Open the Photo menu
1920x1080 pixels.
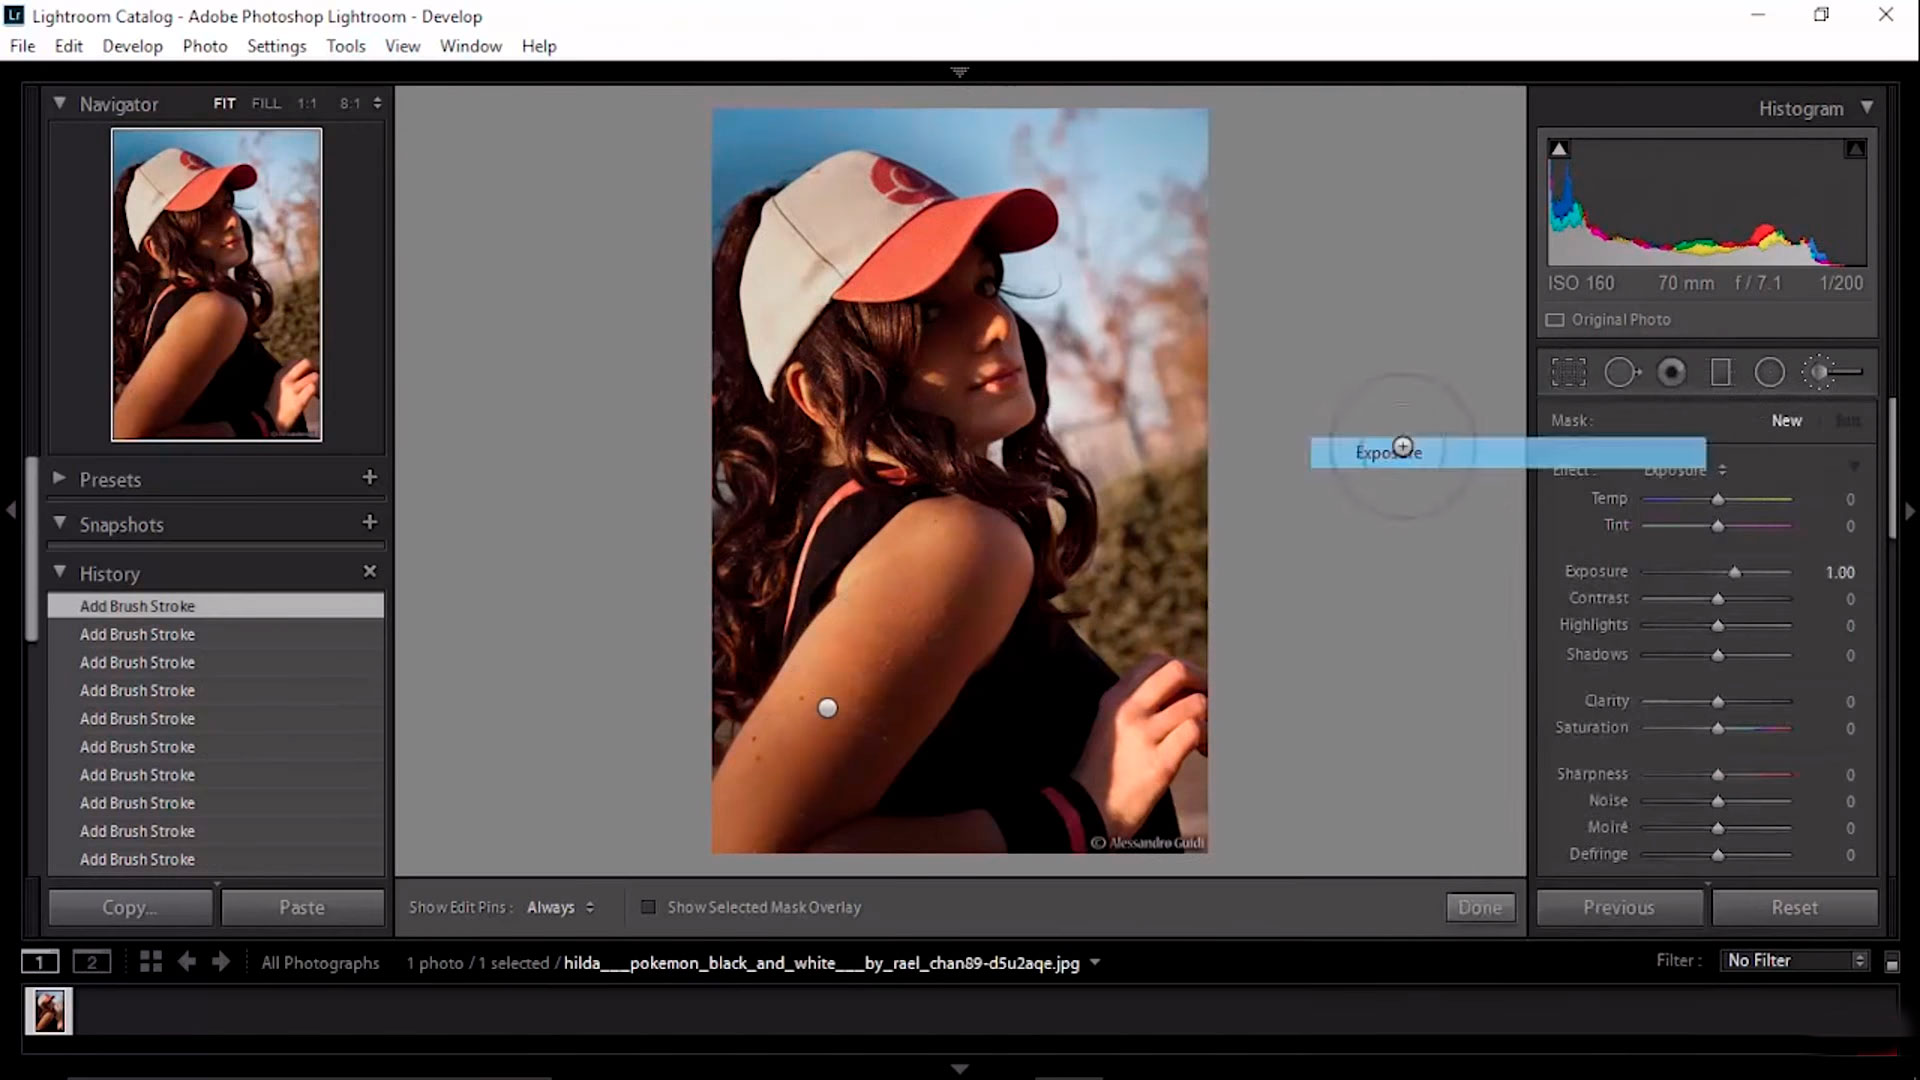pos(205,46)
